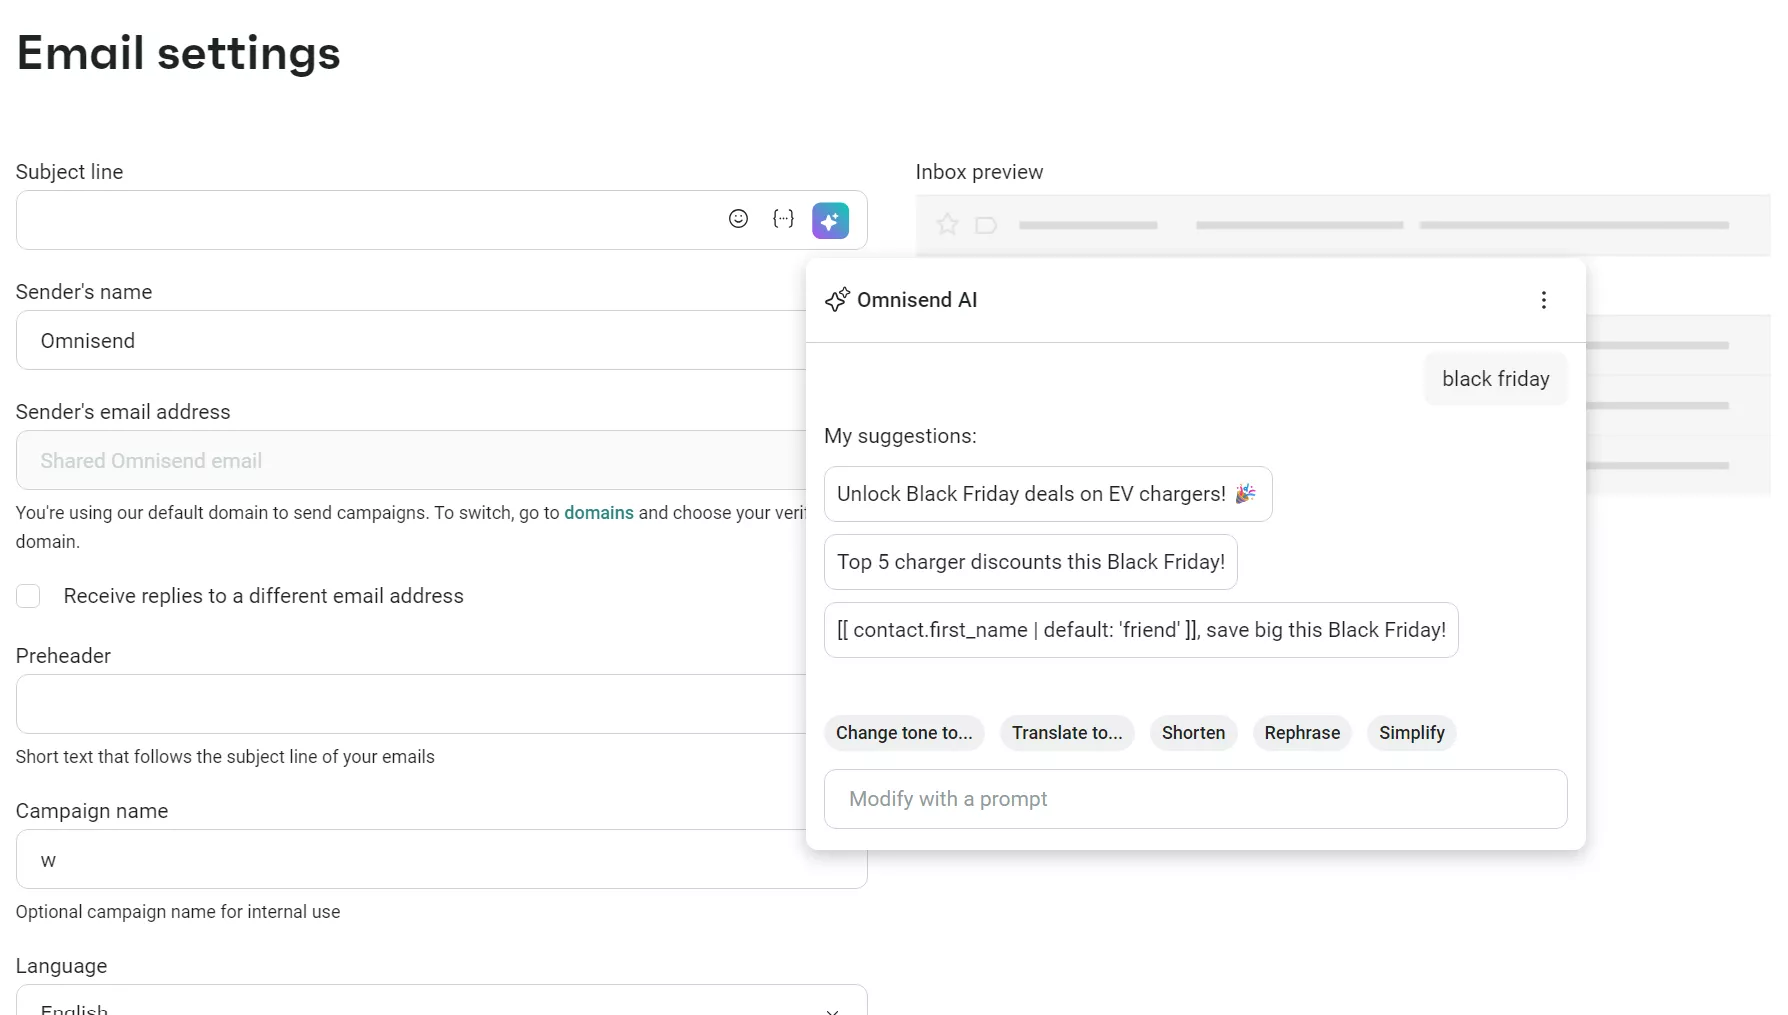Click the Email settings heading
Image resolution: width=1788 pixels, height=1015 pixels.
pyautogui.click(x=178, y=53)
